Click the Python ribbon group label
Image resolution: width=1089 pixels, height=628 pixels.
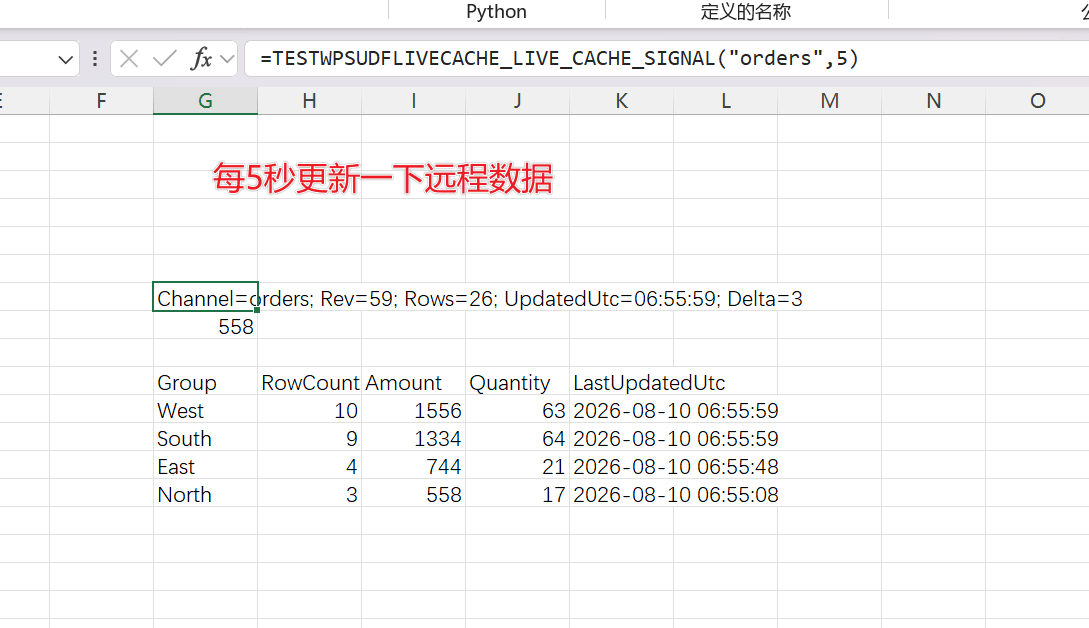(497, 12)
